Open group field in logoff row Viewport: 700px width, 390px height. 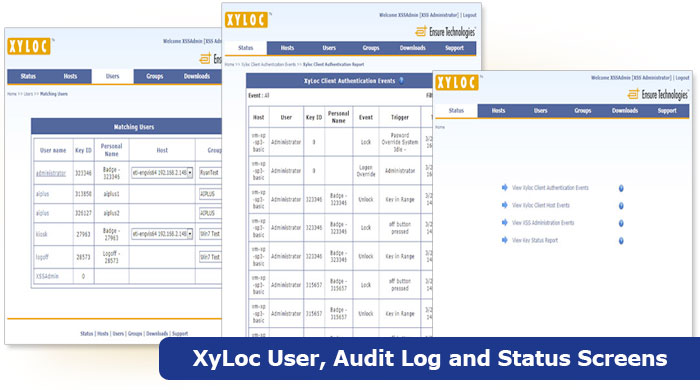click(210, 257)
